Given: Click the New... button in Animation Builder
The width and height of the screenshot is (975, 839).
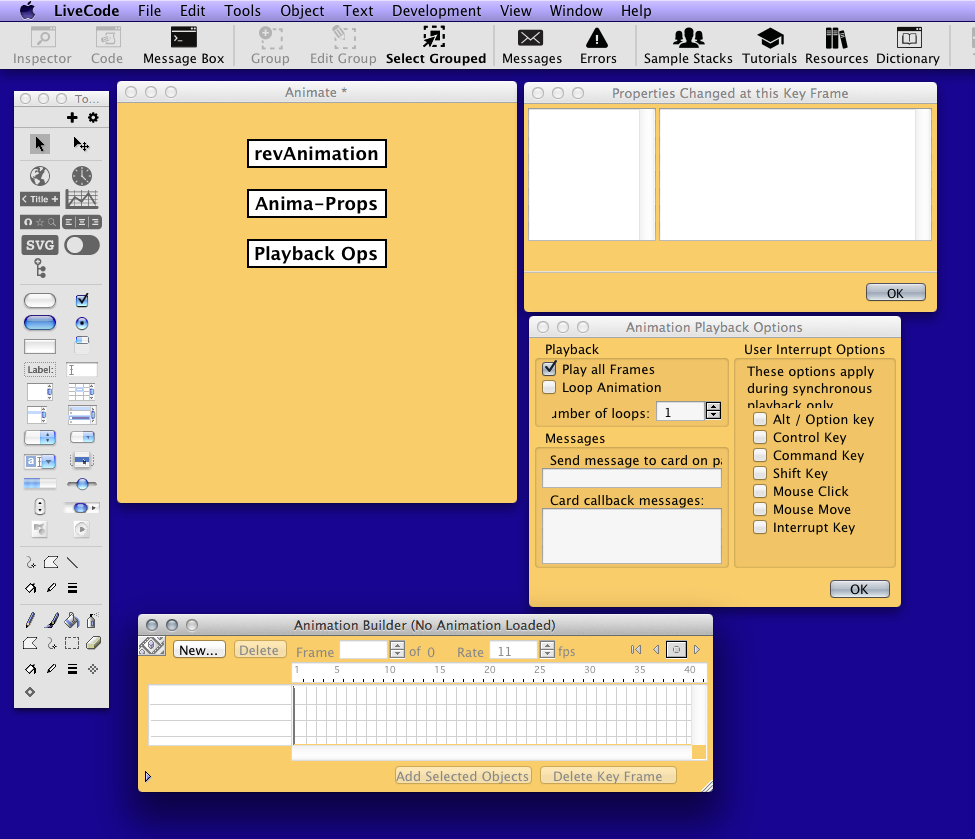Looking at the screenshot, I should (x=199, y=650).
